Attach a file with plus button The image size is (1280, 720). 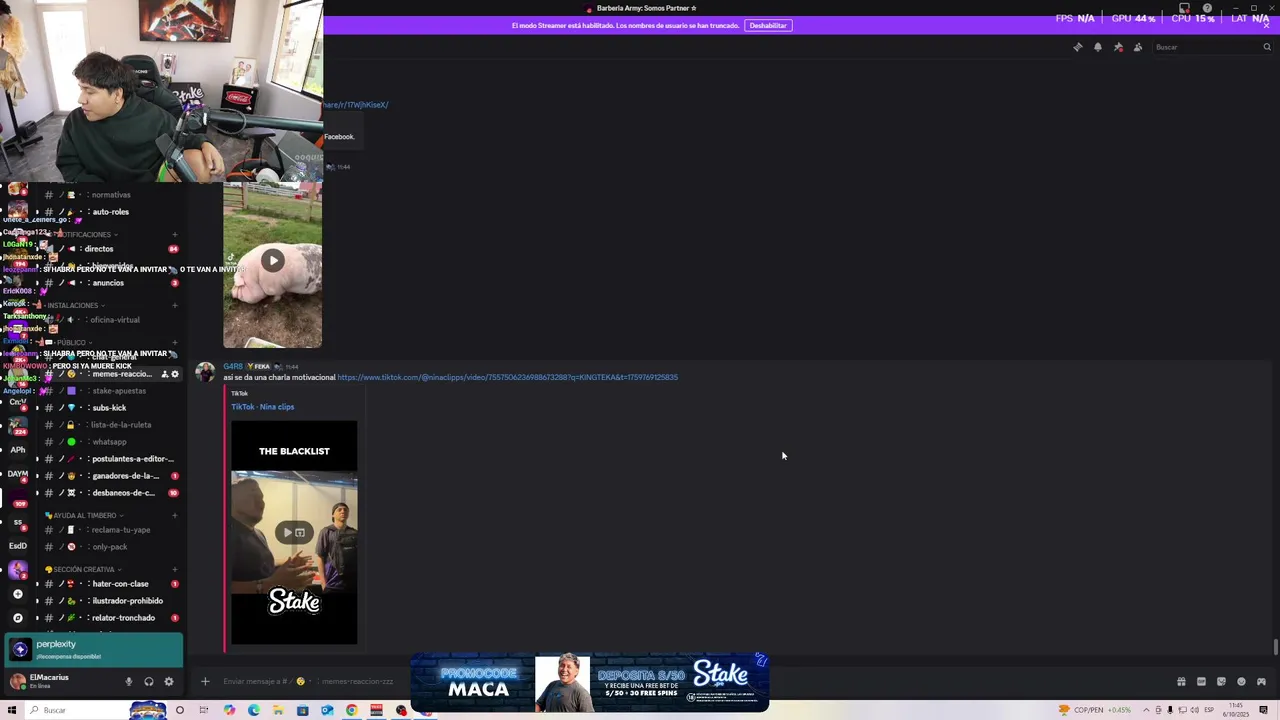pyautogui.click(x=205, y=682)
